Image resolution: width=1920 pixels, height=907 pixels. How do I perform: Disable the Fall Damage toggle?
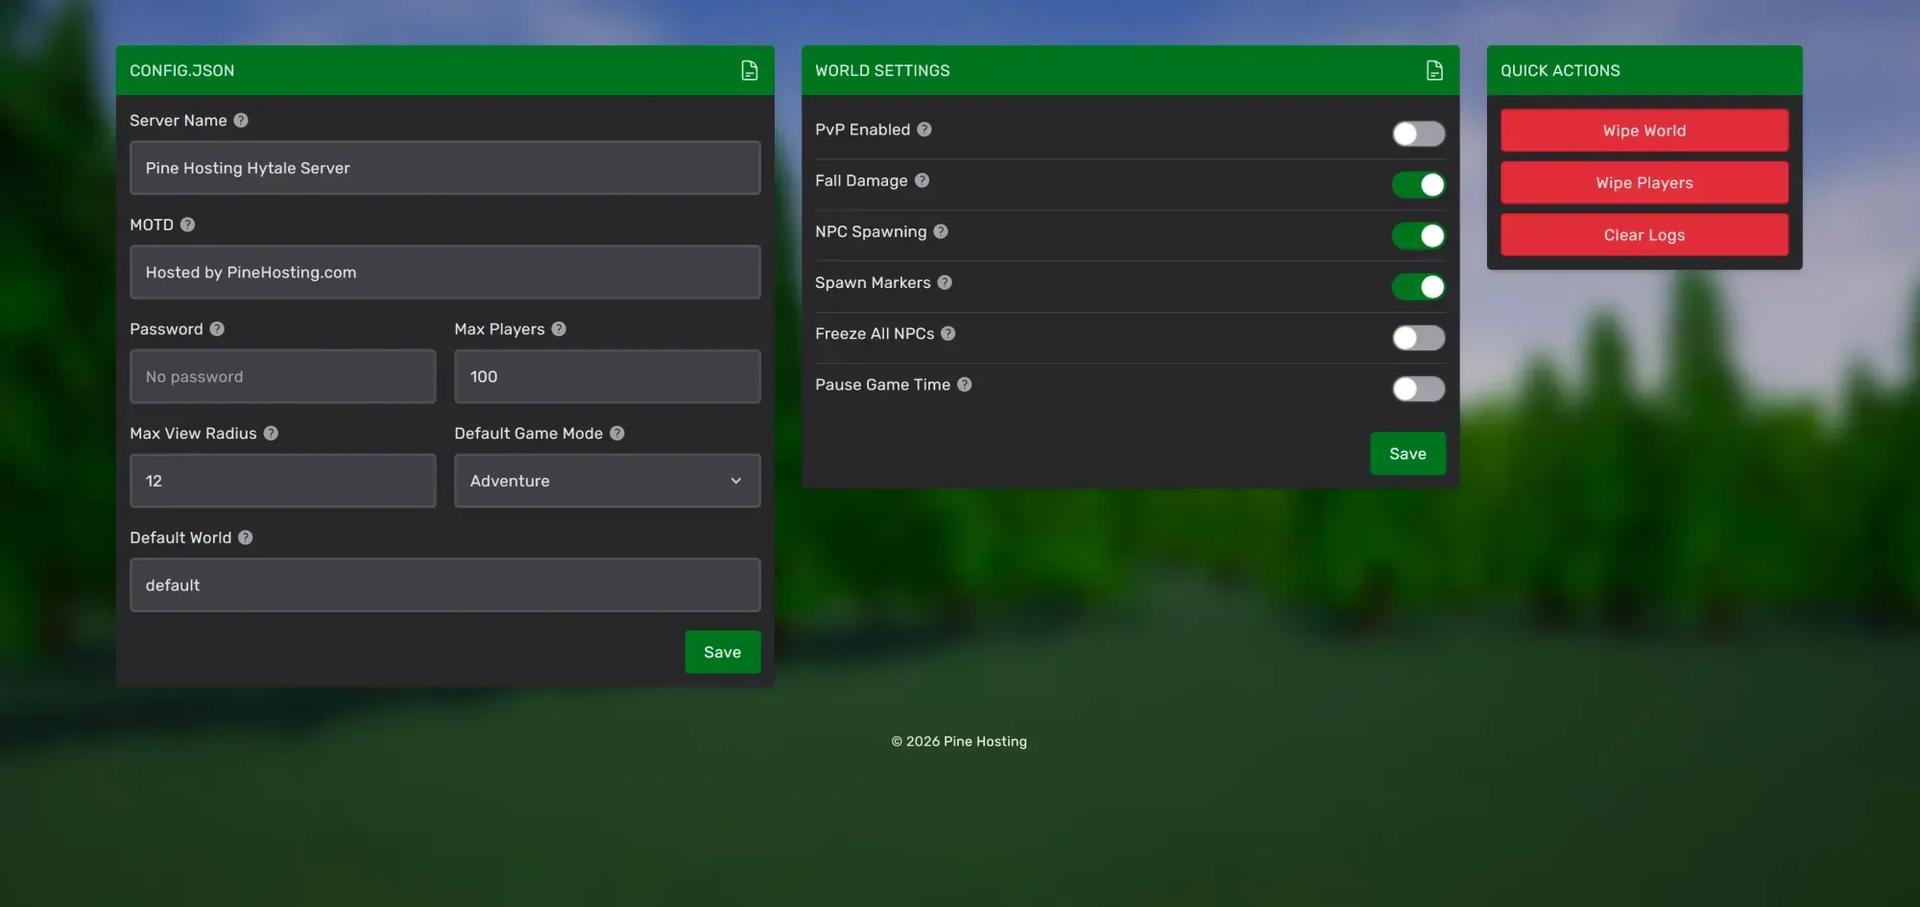(1418, 184)
